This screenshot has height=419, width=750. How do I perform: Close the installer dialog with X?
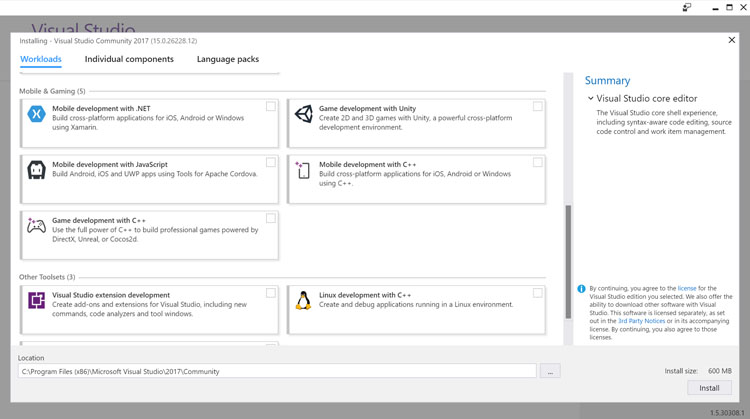coord(731,40)
